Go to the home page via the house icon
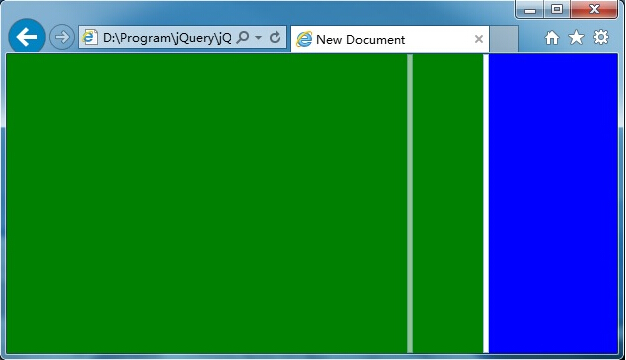This screenshot has width=626, height=360. [552, 38]
